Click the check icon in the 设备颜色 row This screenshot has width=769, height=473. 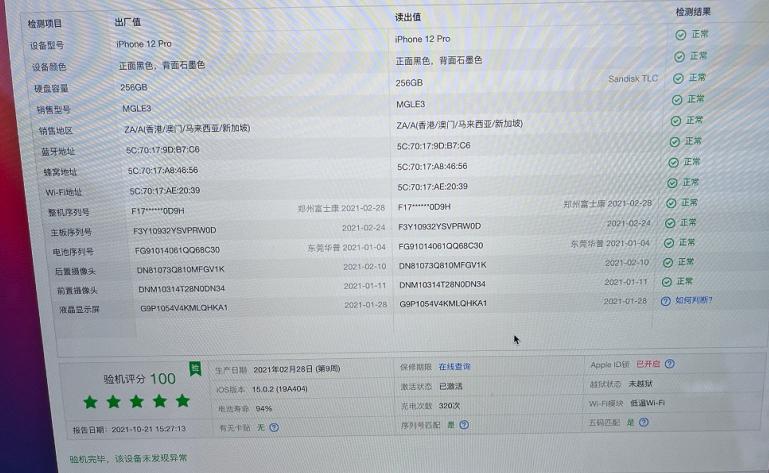click(679, 57)
